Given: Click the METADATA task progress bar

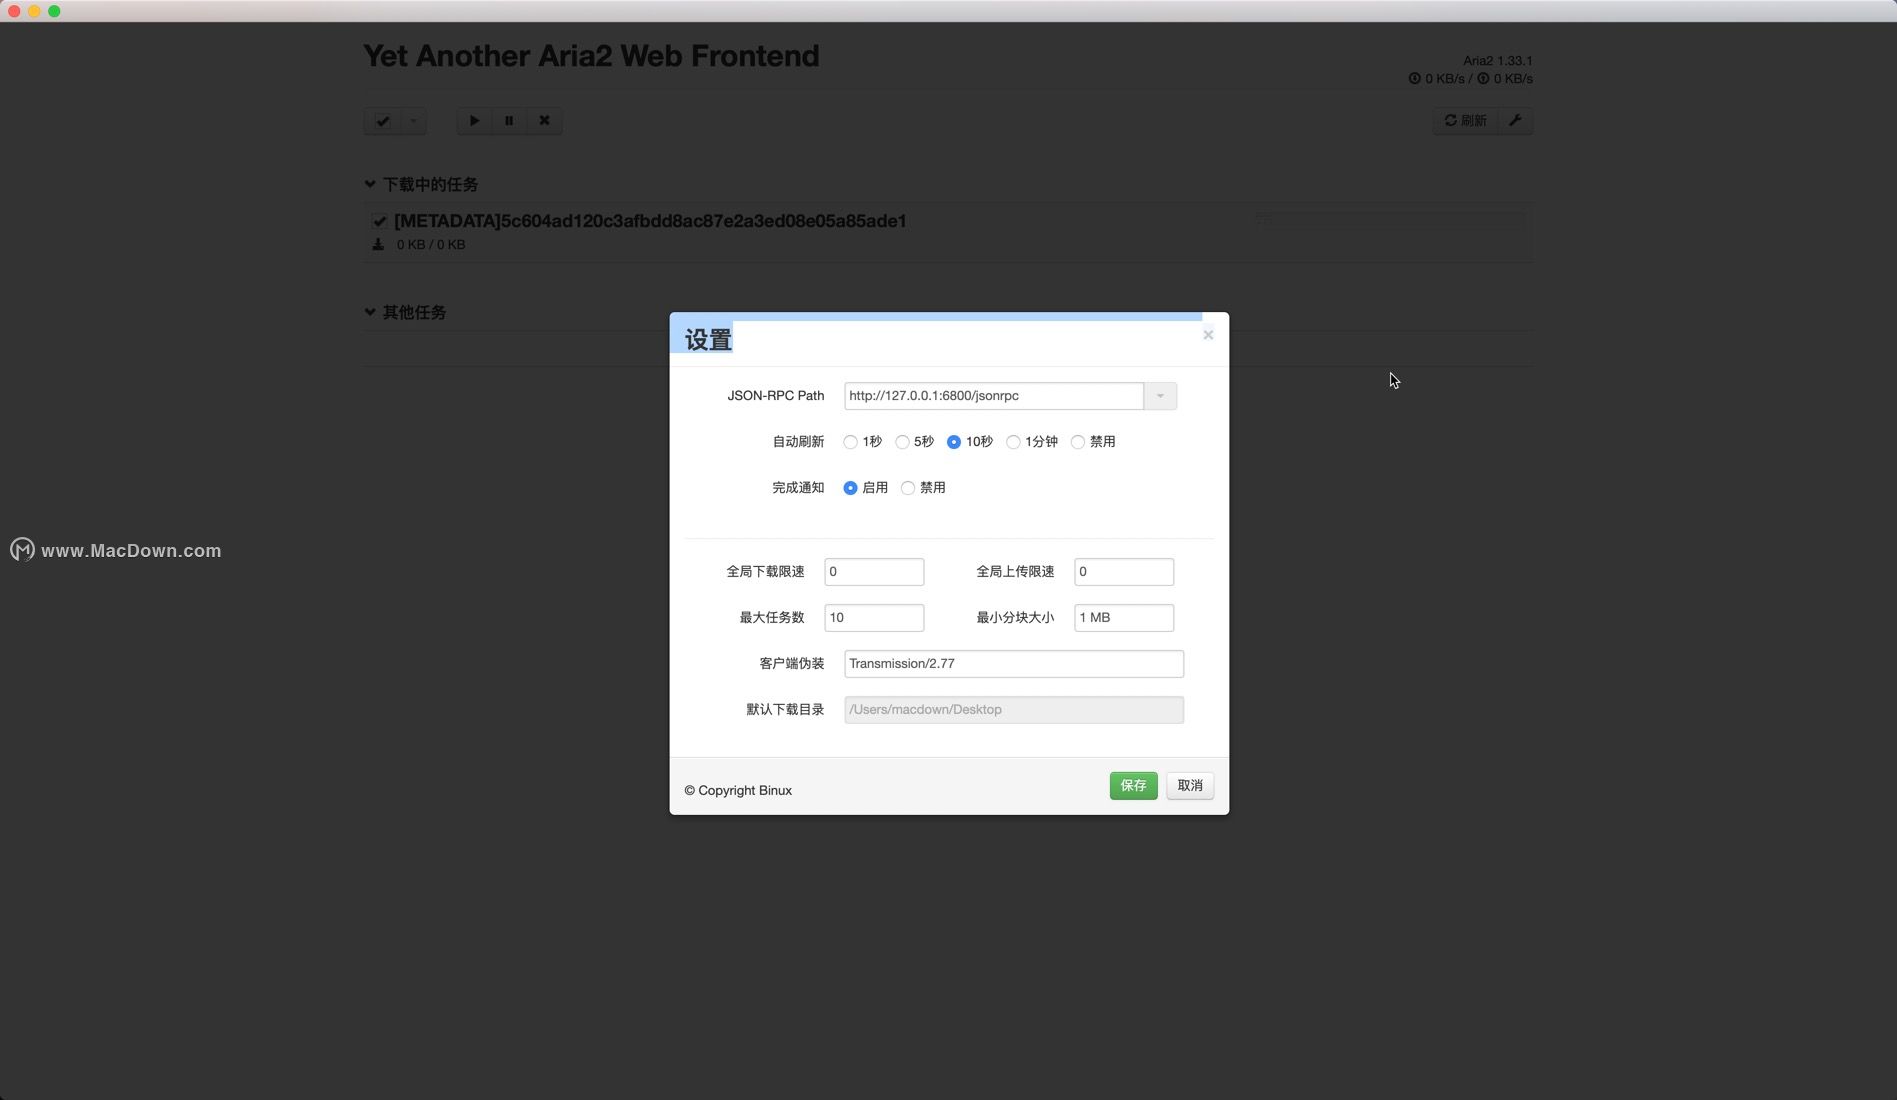Looking at the screenshot, I should click(x=1390, y=220).
